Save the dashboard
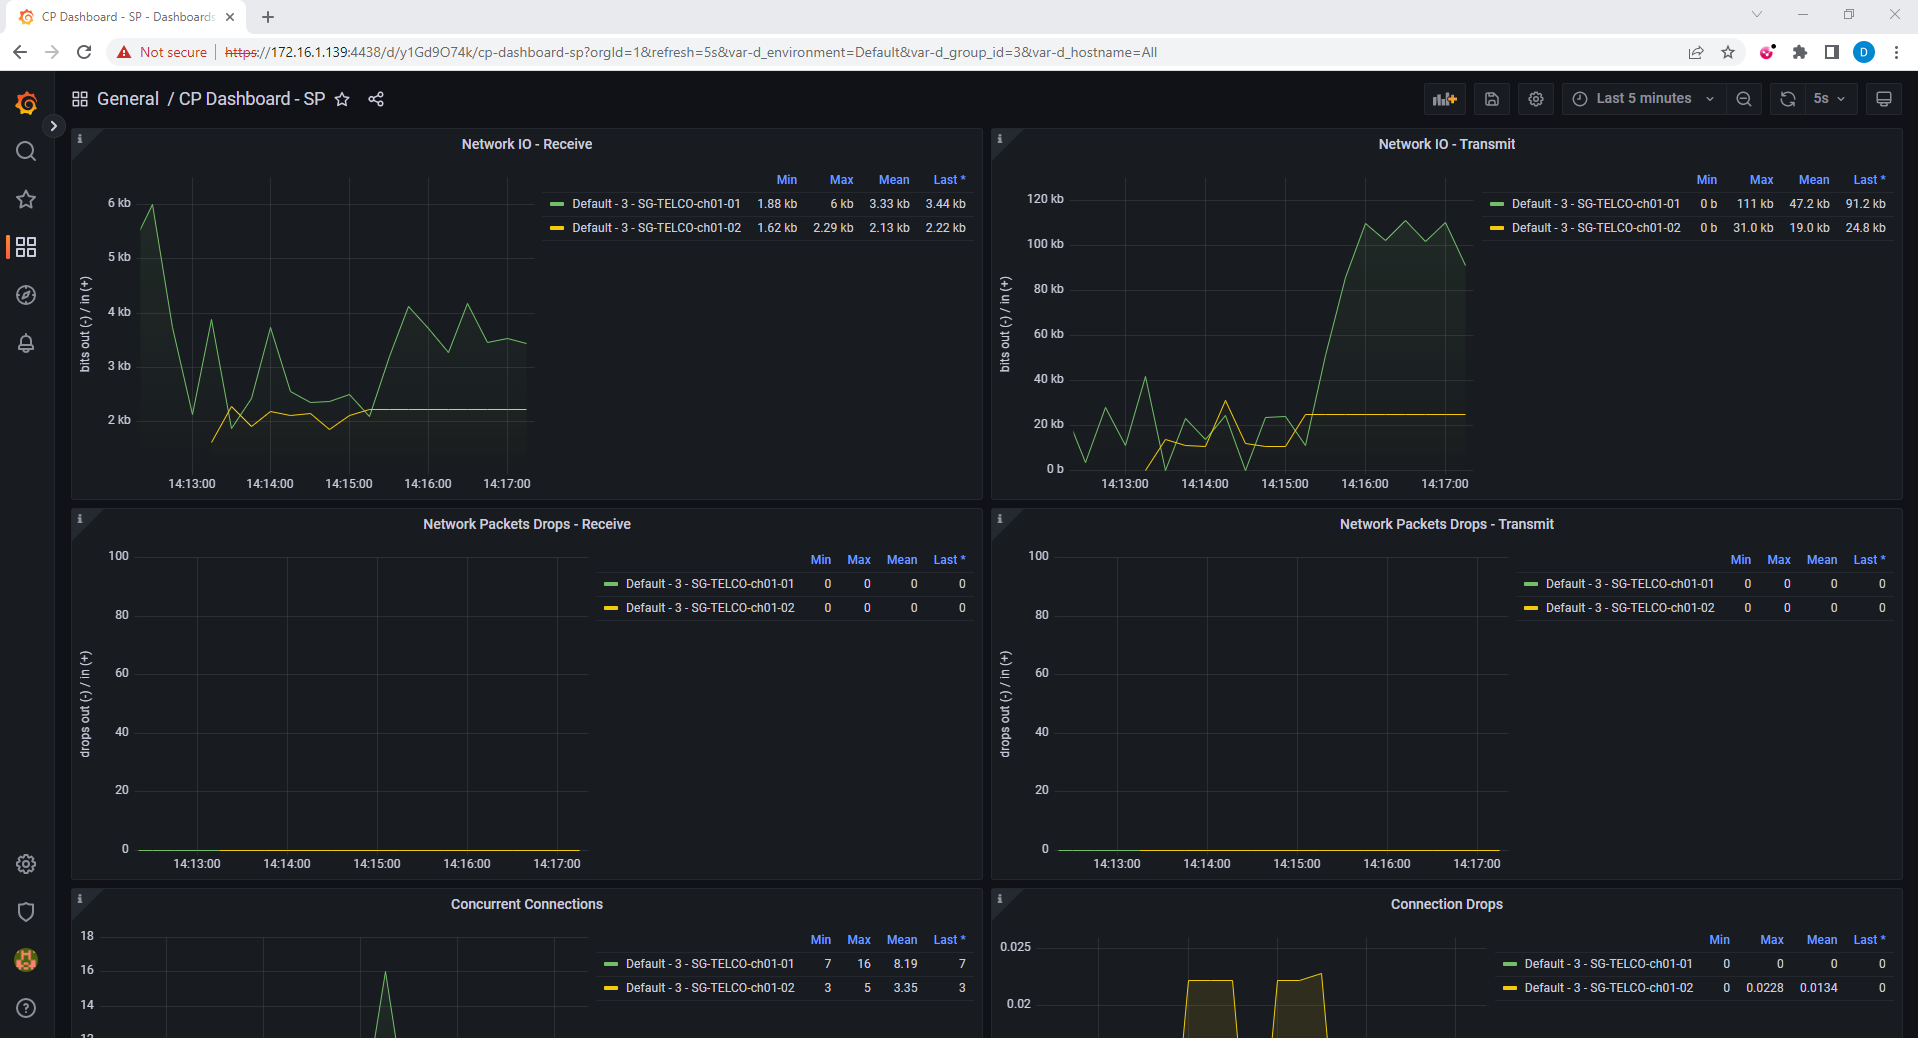 tap(1492, 99)
